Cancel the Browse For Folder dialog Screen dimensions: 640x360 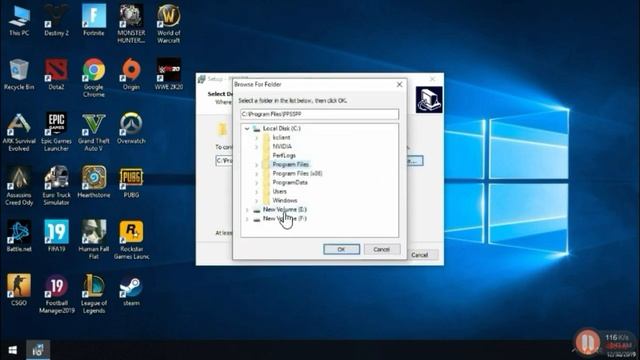coord(382,249)
